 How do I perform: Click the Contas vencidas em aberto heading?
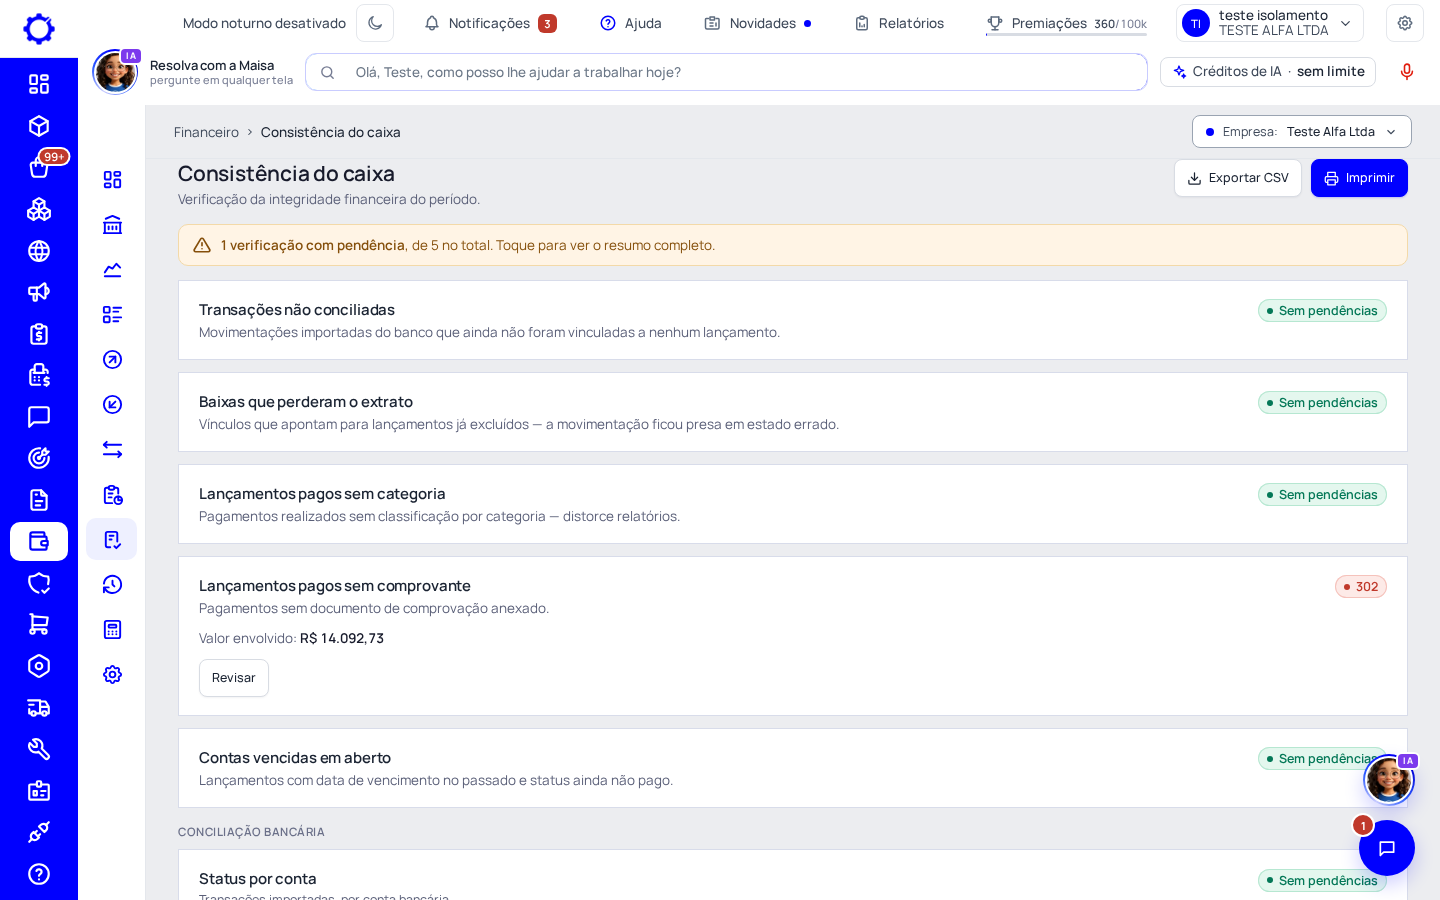pos(295,758)
